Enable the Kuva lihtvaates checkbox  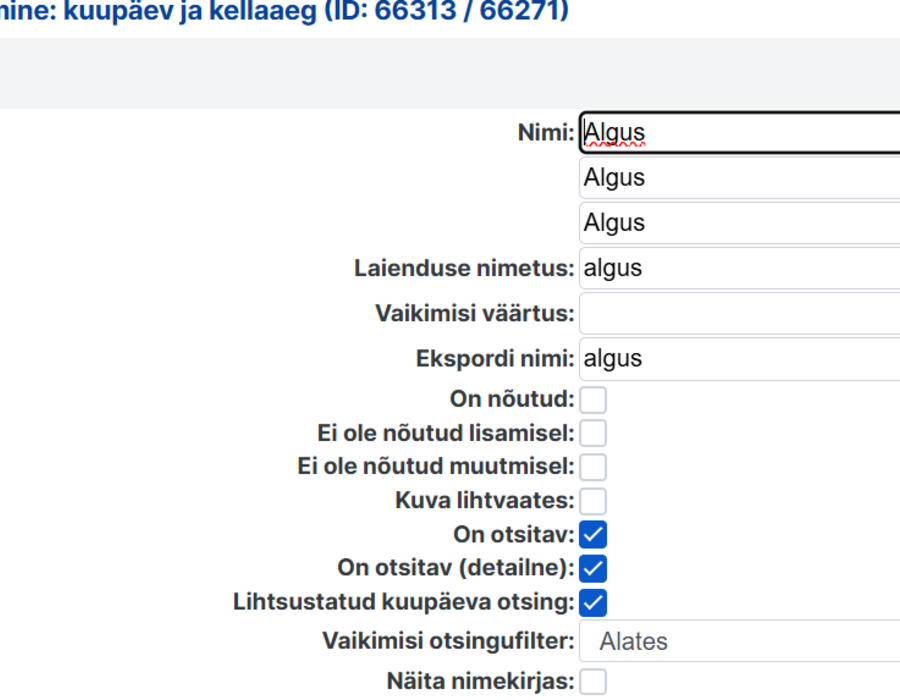coord(593,501)
